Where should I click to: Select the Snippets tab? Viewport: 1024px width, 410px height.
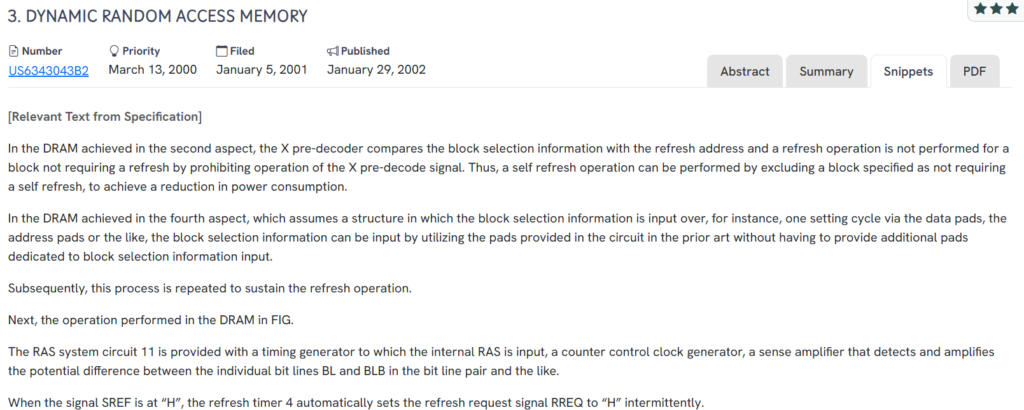pos(908,71)
